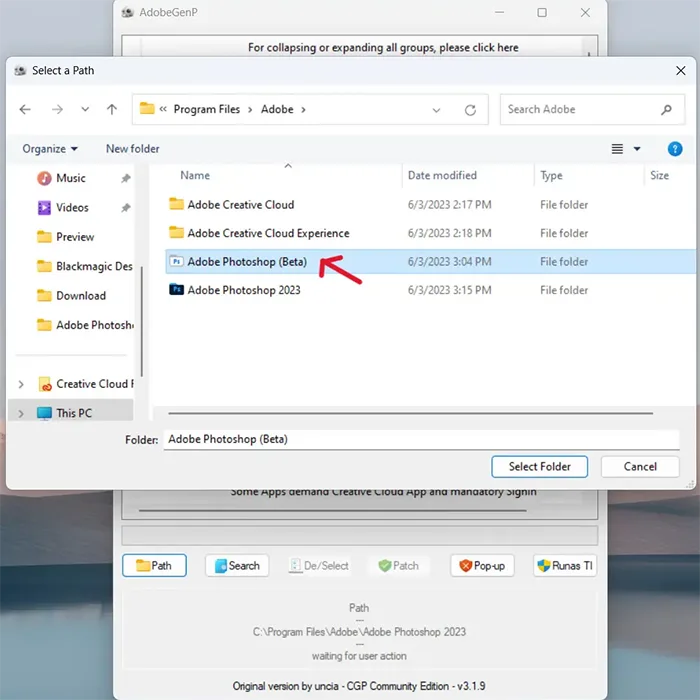
Task: Click the Forward navigation arrow
Action: point(57,109)
